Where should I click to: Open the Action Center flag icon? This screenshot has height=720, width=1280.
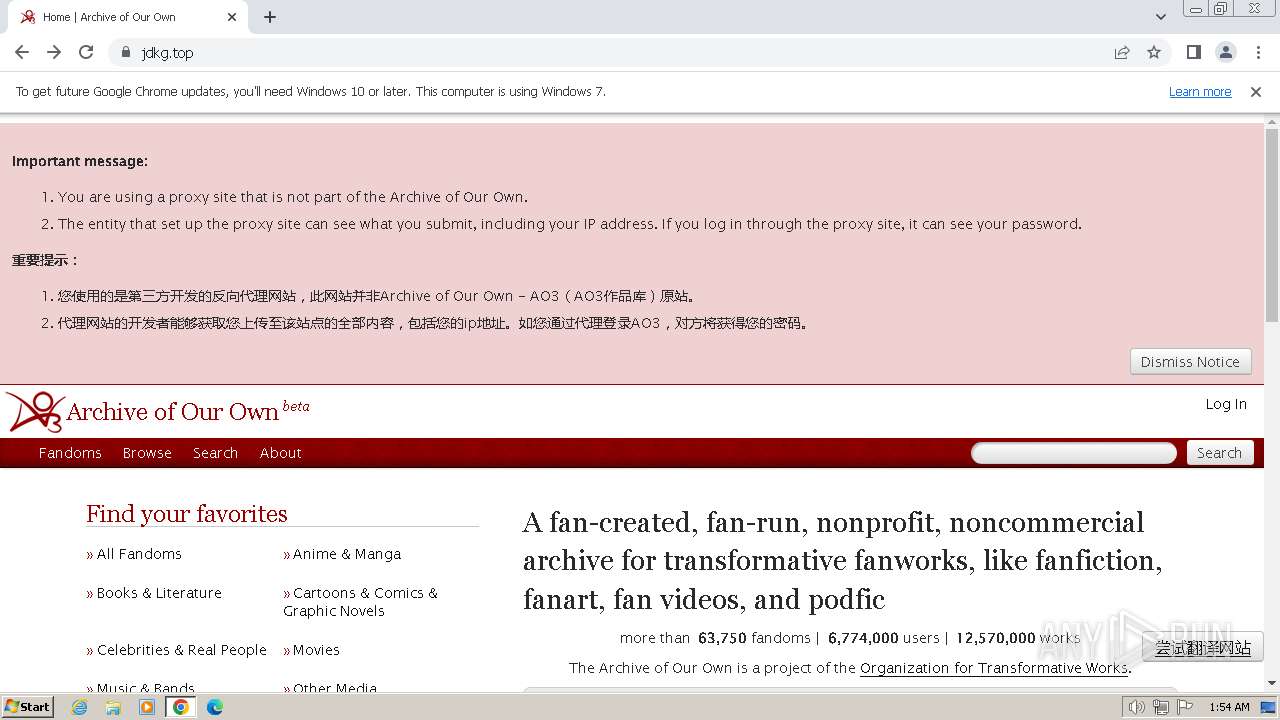[x=1185, y=707]
